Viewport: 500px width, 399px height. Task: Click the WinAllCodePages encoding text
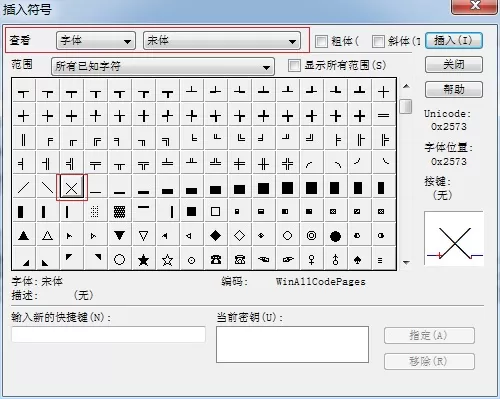pyautogui.click(x=321, y=282)
